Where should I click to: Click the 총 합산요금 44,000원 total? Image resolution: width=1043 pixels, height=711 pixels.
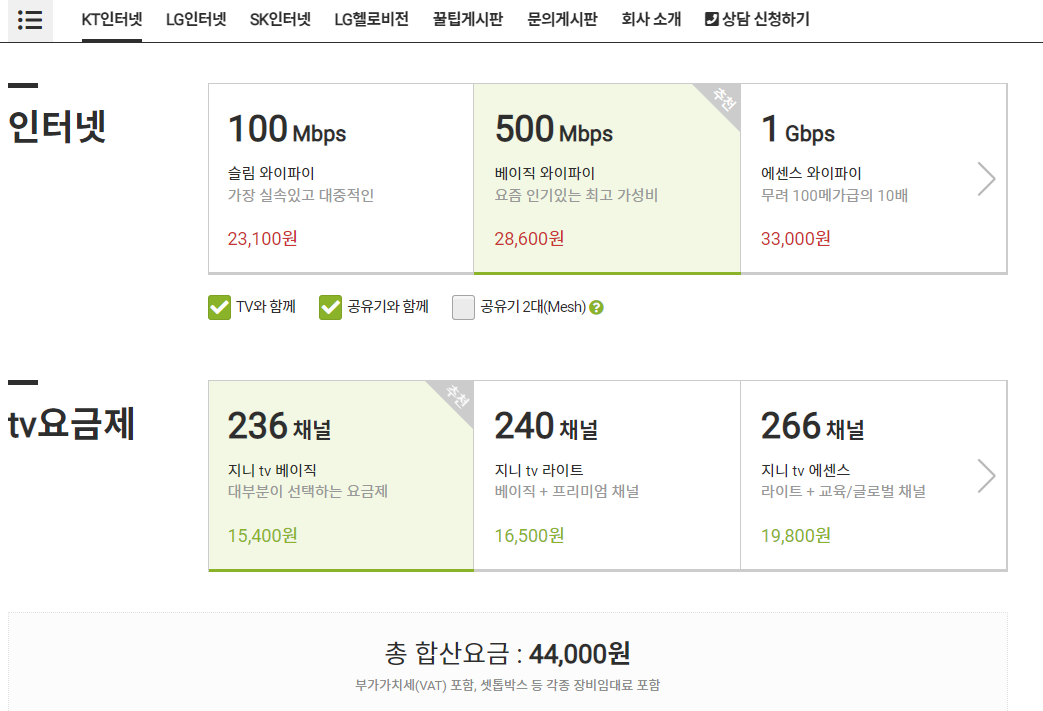point(508,654)
